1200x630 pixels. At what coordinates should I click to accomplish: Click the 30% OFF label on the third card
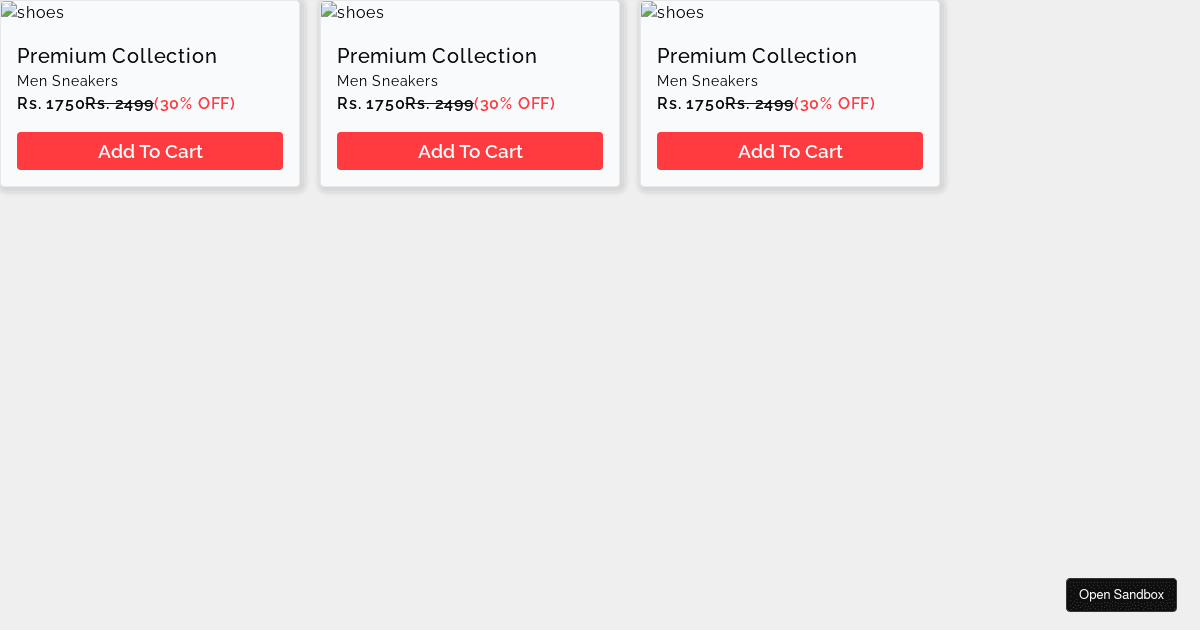point(835,104)
